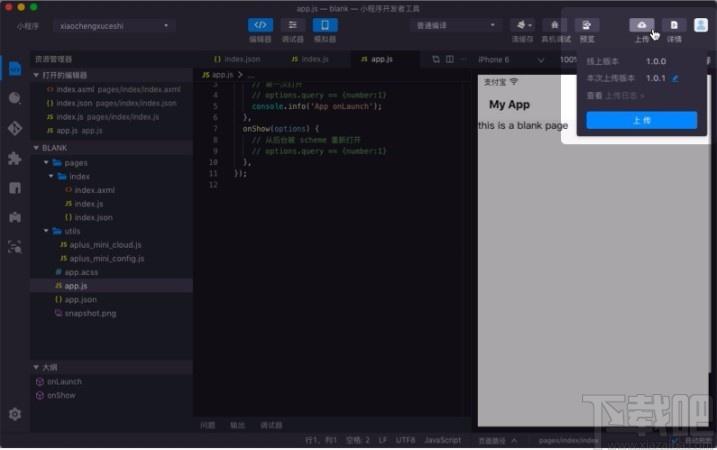This screenshot has width=717, height=450.
Task: Open the npm sidebar icon
Action: coord(15,188)
